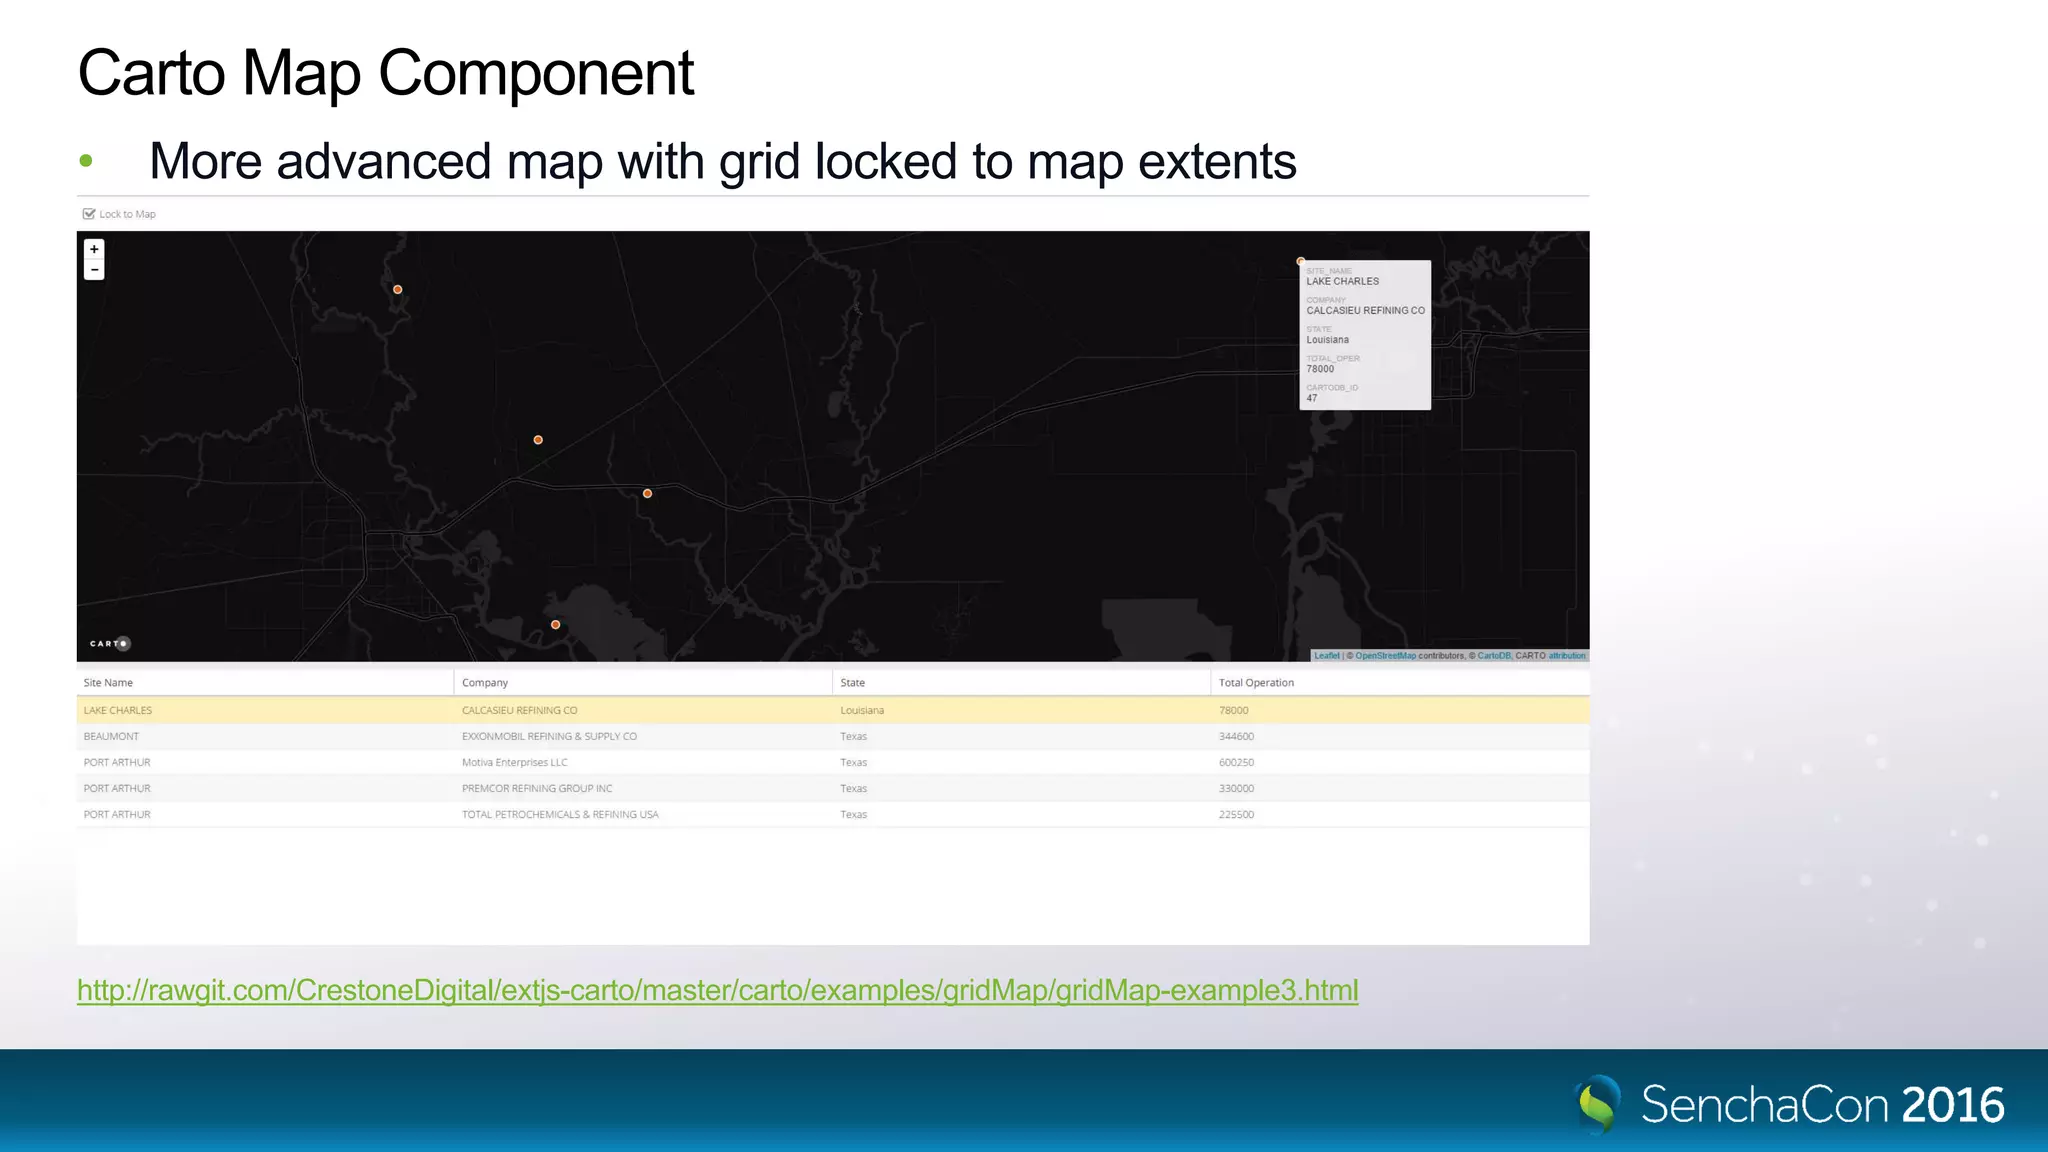The width and height of the screenshot is (2048, 1152).
Task: Uncheck the Lock to Map checkbox
Action: [89, 214]
